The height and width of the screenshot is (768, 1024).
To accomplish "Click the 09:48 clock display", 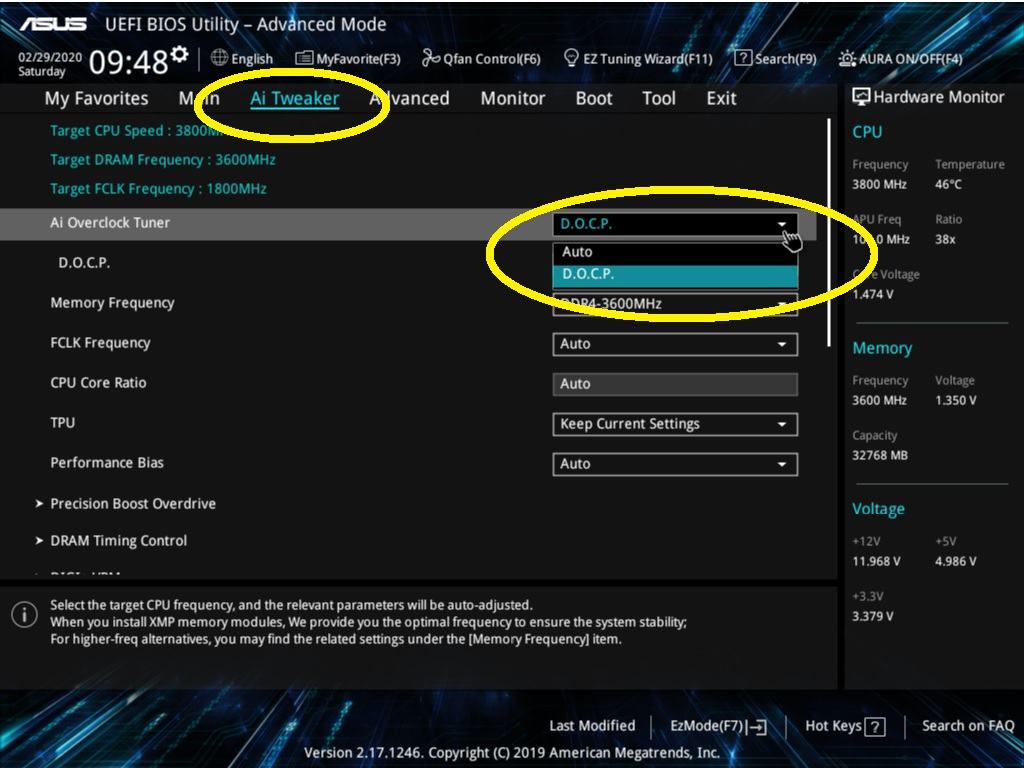I will [x=129, y=63].
